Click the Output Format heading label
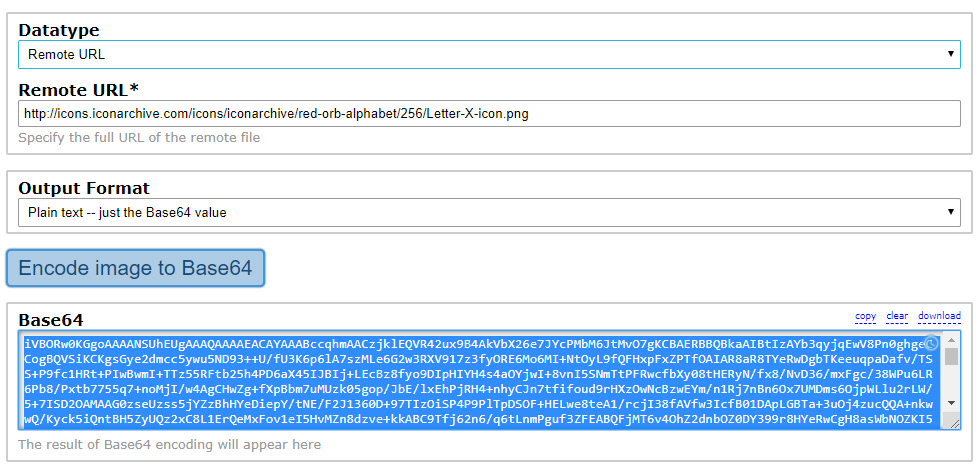Screen dimensions: 976x470 84,187
